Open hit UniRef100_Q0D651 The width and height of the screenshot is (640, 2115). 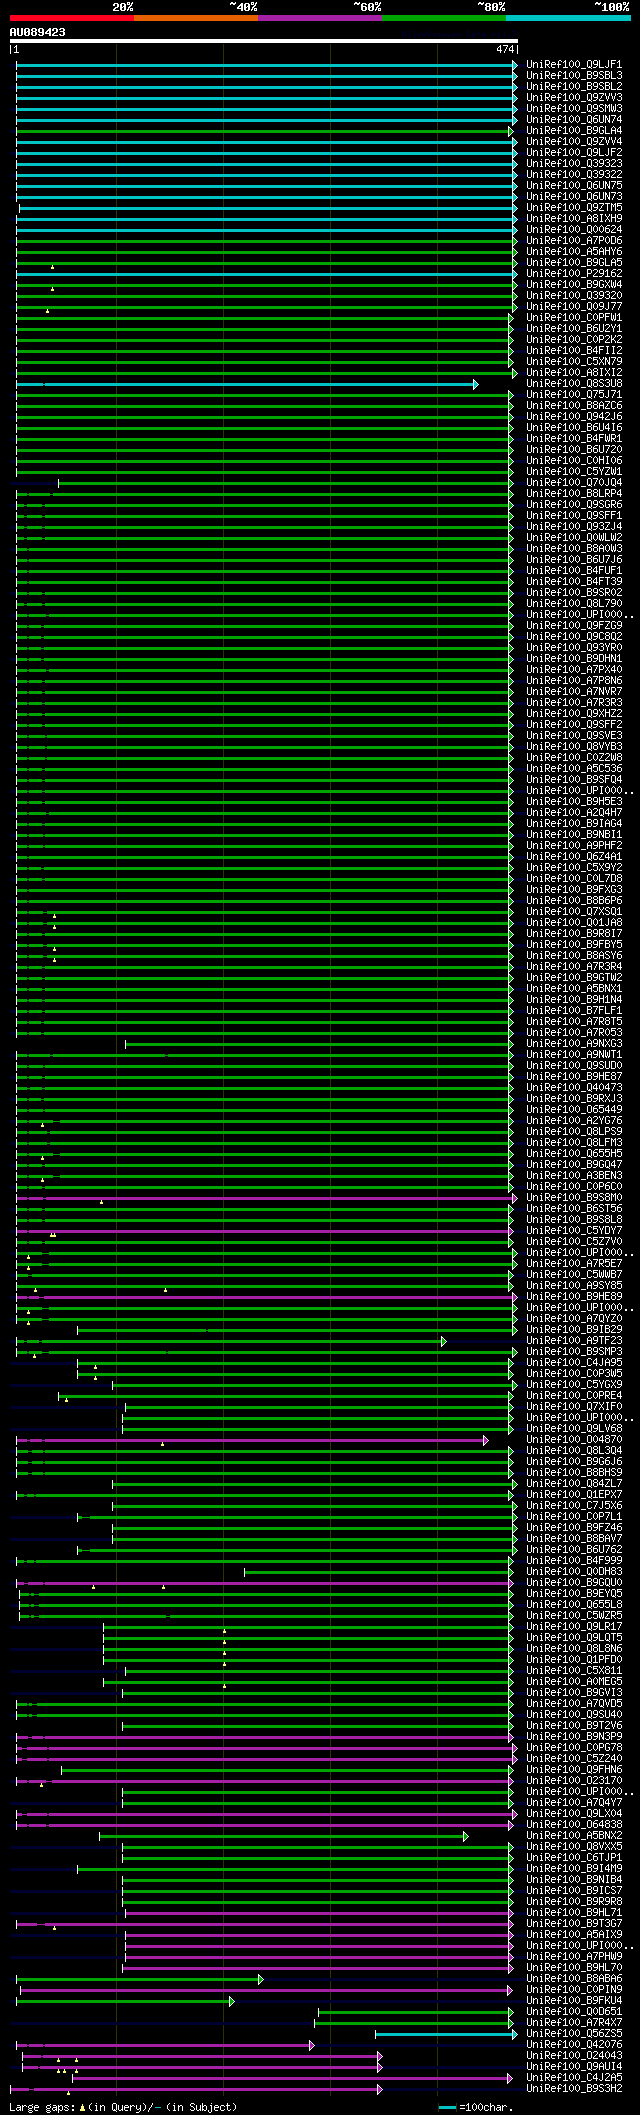[x=574, y=2012]
